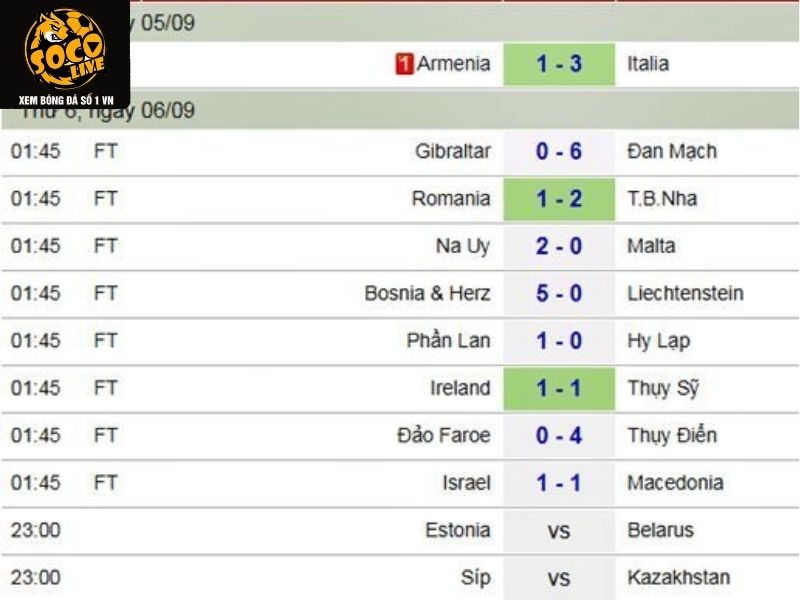Click the Phần Lan team name
This screenshot has width=800, height=600.
(448, 341)
